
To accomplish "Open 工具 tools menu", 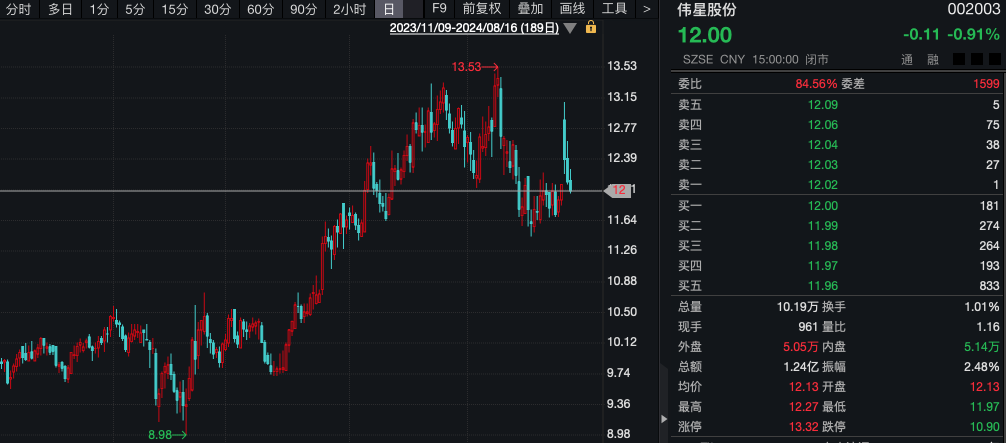I will [615, 9].
